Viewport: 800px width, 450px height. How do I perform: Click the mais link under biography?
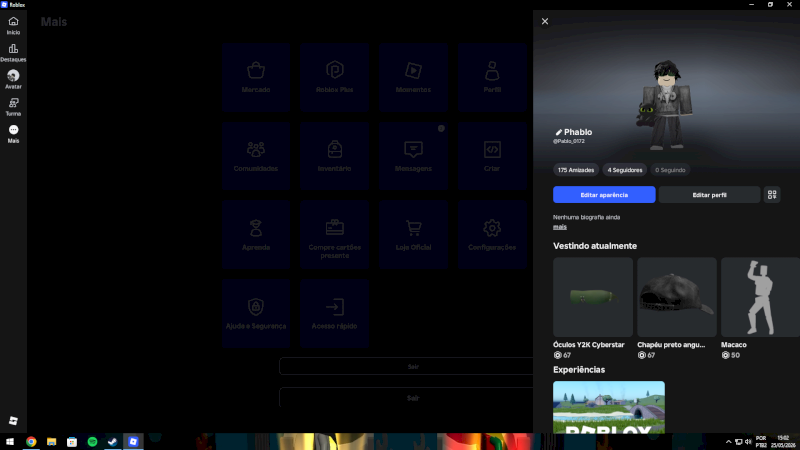coord(560,227)
